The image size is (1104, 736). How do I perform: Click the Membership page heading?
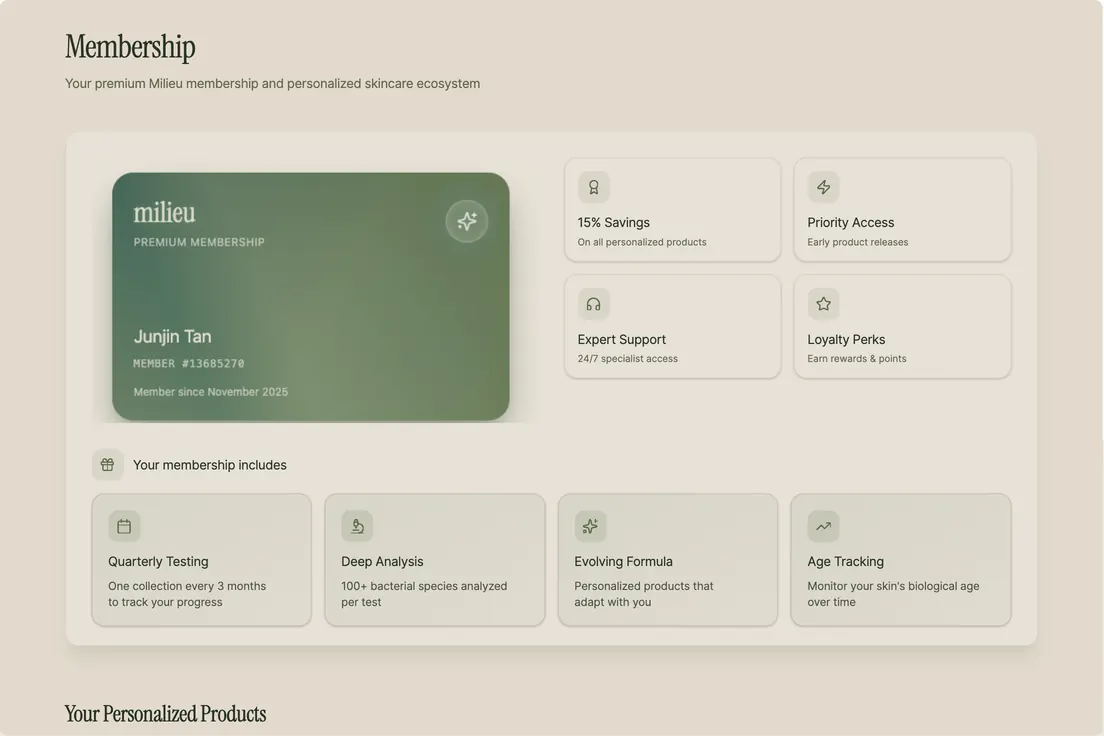click(130, 47)
